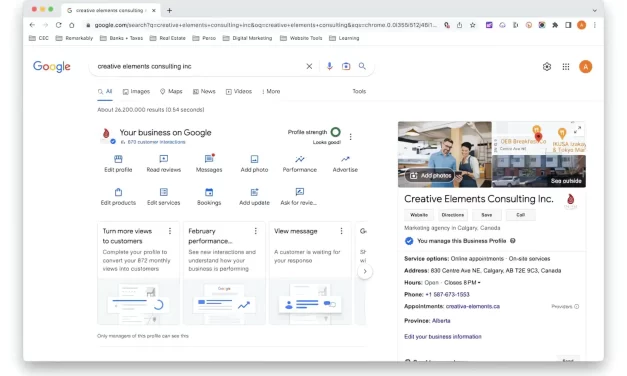Bookmark this page with star icon
This screenshot has height=376, width=627.
pyautogui.click(x=473, y=25)
